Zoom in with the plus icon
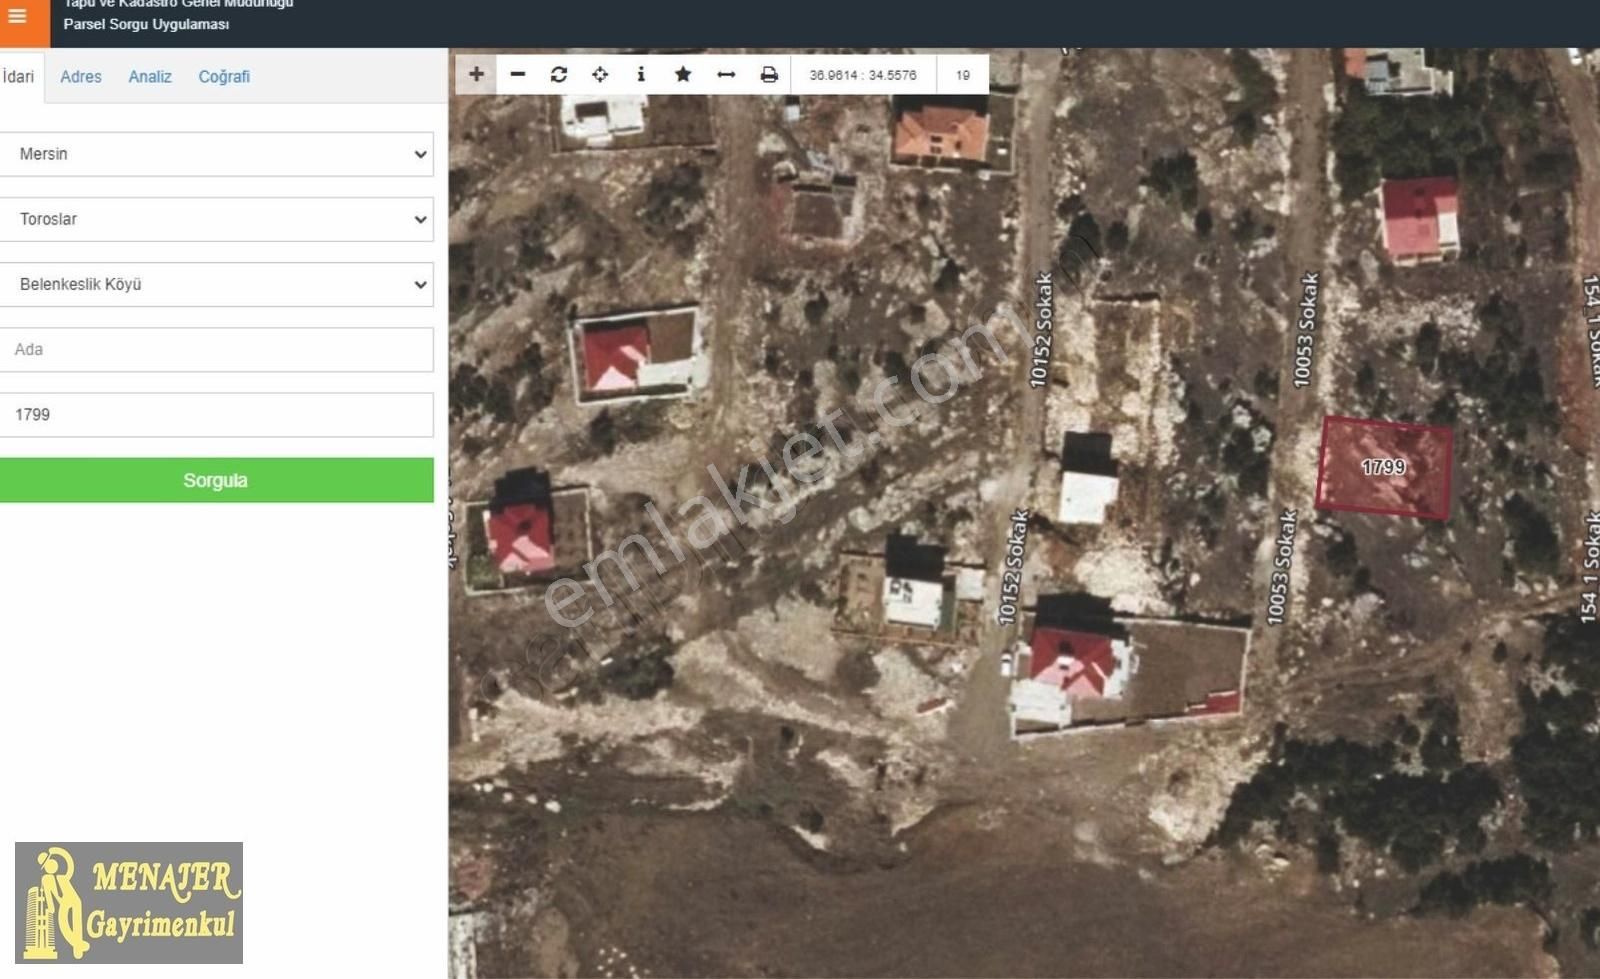The image size is (1600, 979). coord(477,74)
